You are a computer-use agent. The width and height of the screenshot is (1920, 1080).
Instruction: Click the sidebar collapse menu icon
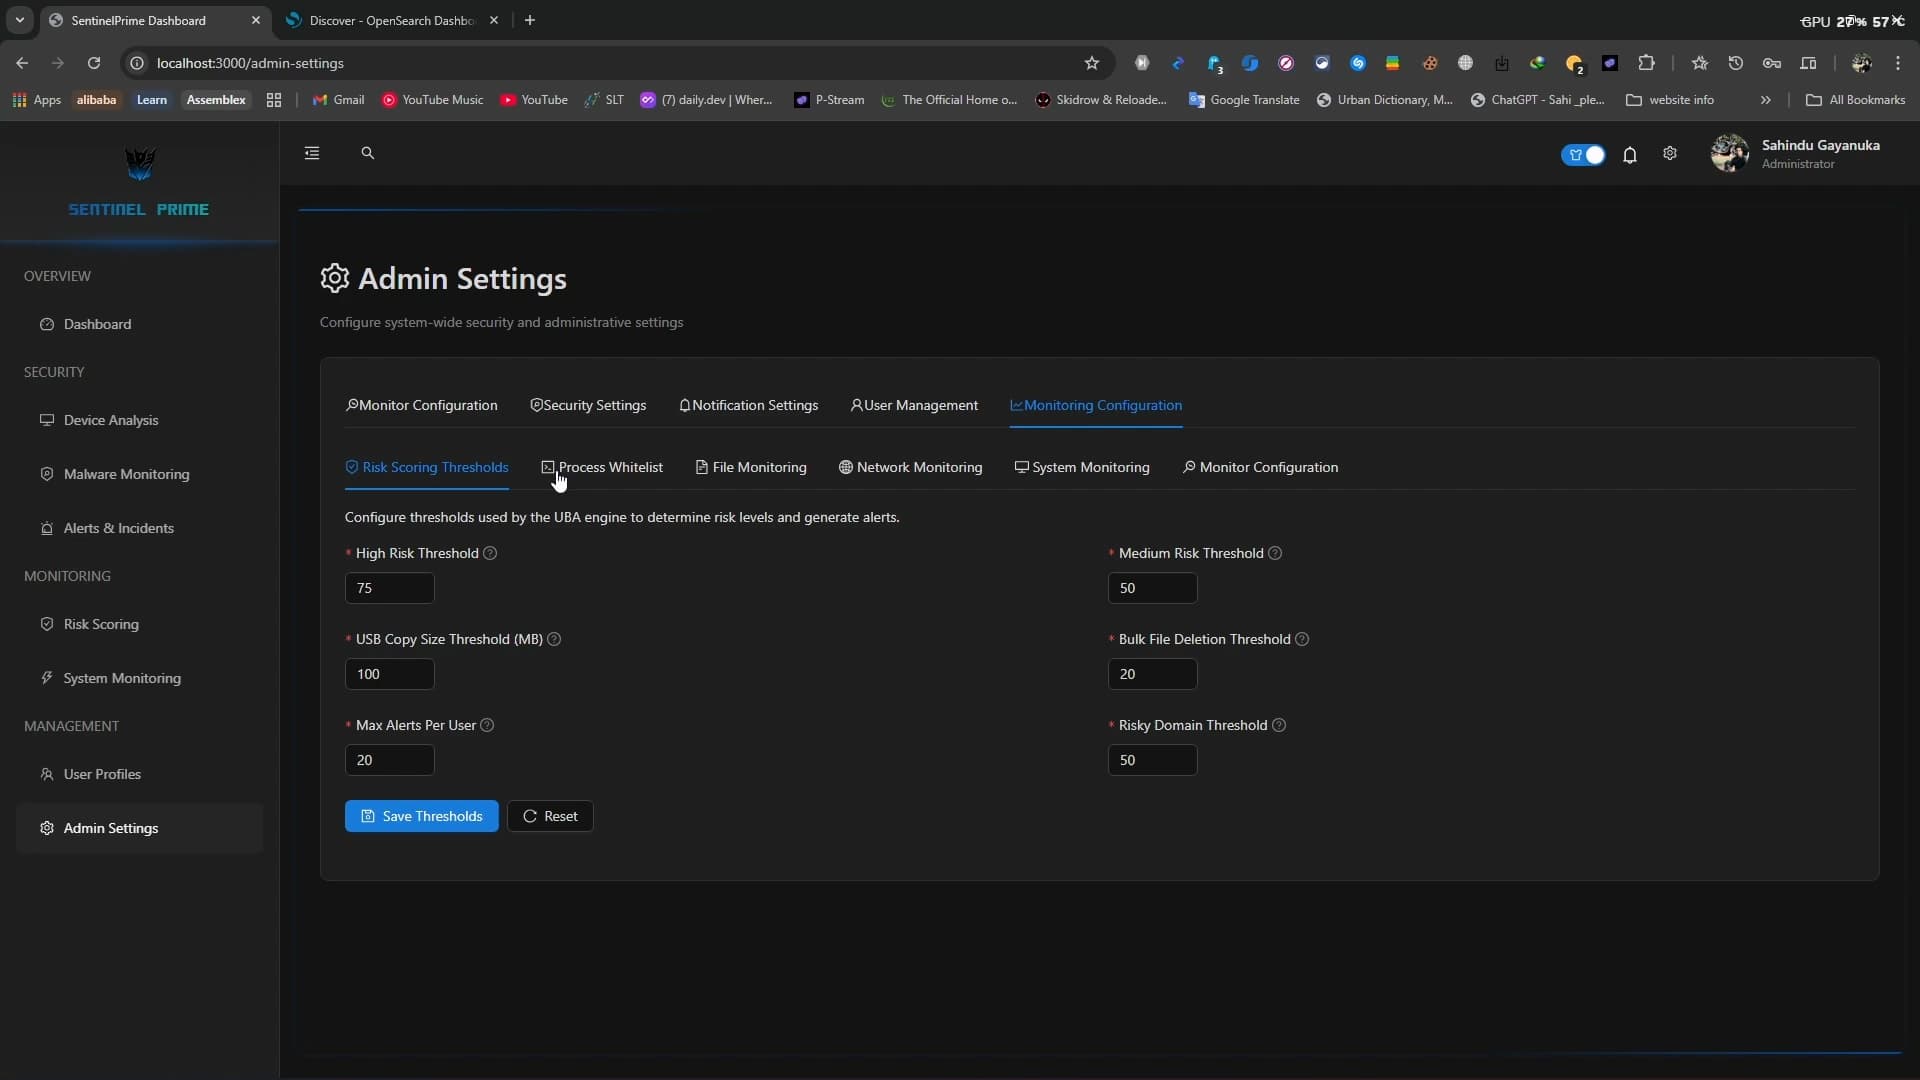point(312,153)
